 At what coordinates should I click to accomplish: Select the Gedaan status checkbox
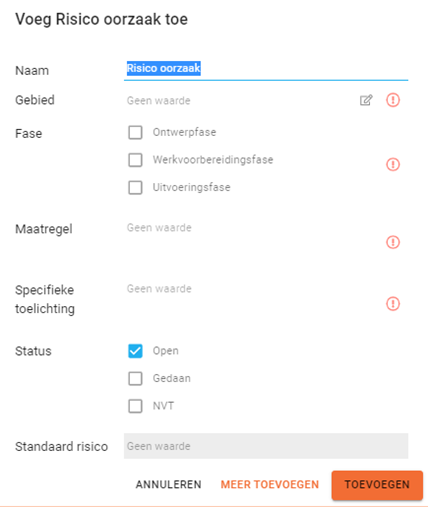pyautogui.click(x=135, y=379)
